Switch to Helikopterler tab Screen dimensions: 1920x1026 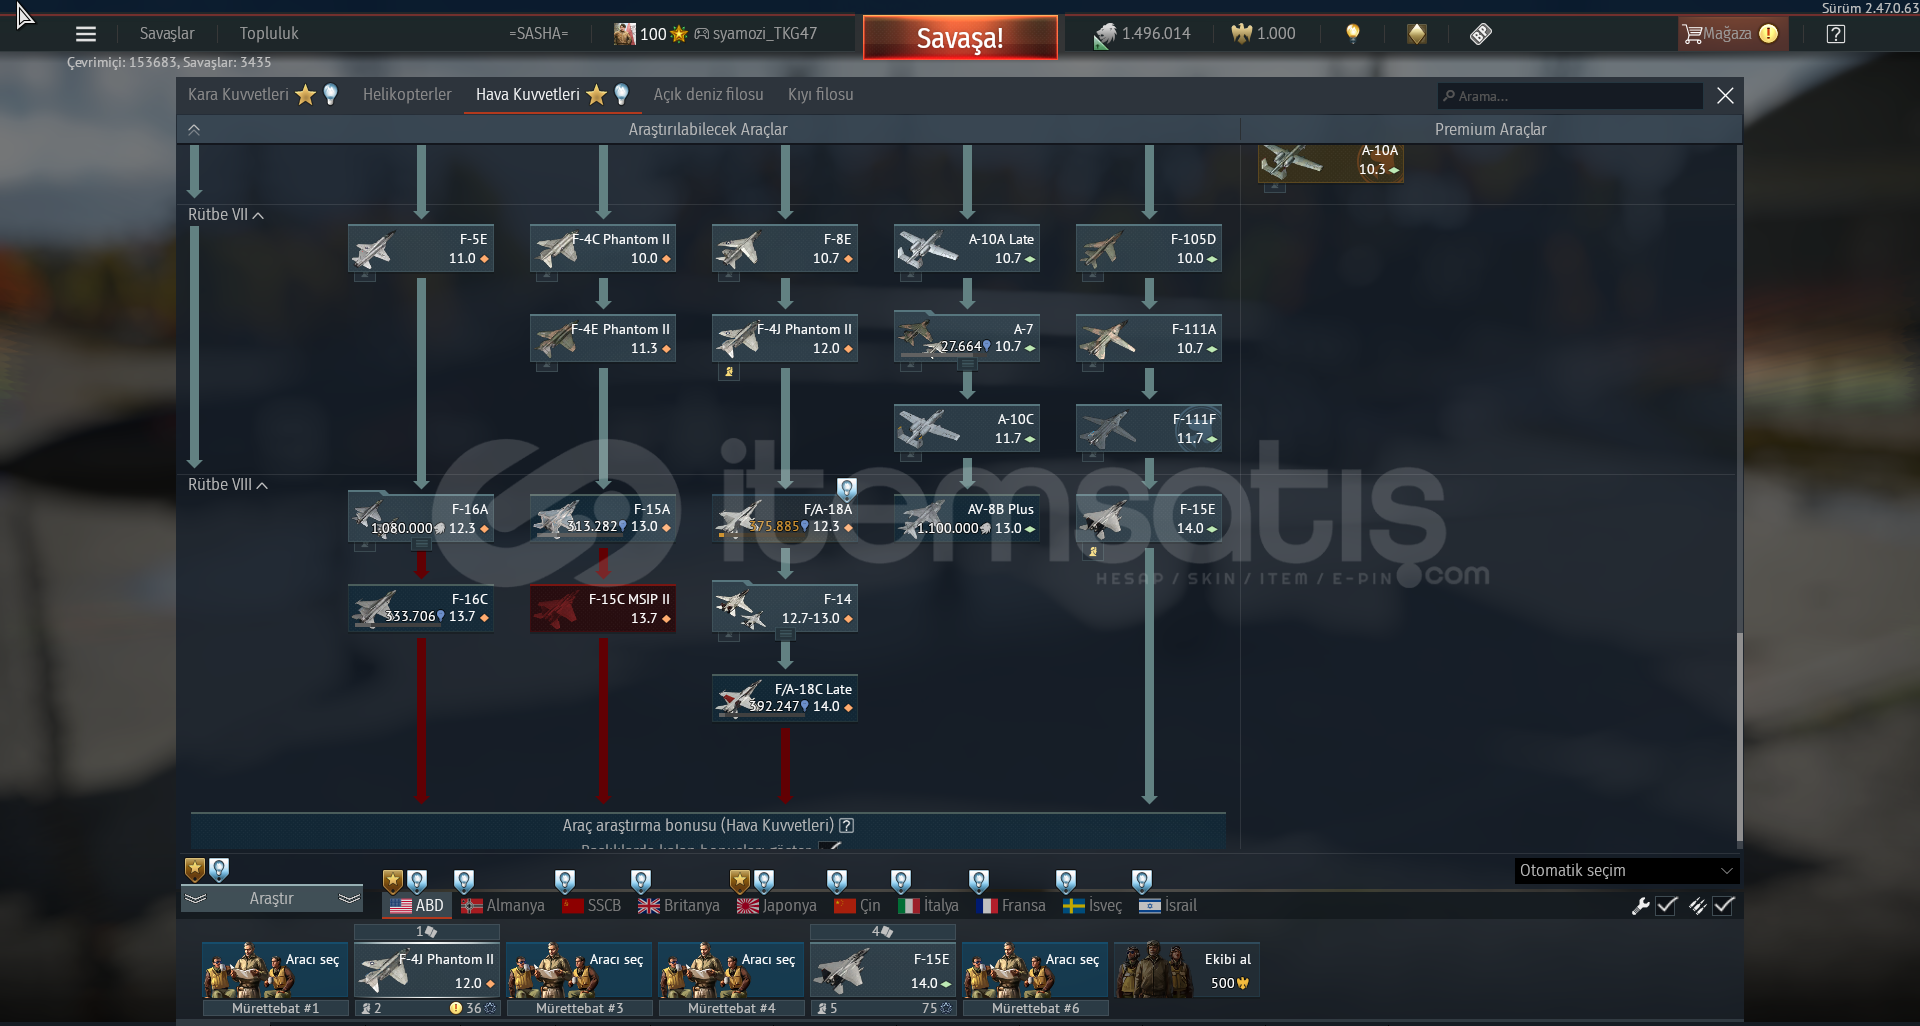(407, 95)
